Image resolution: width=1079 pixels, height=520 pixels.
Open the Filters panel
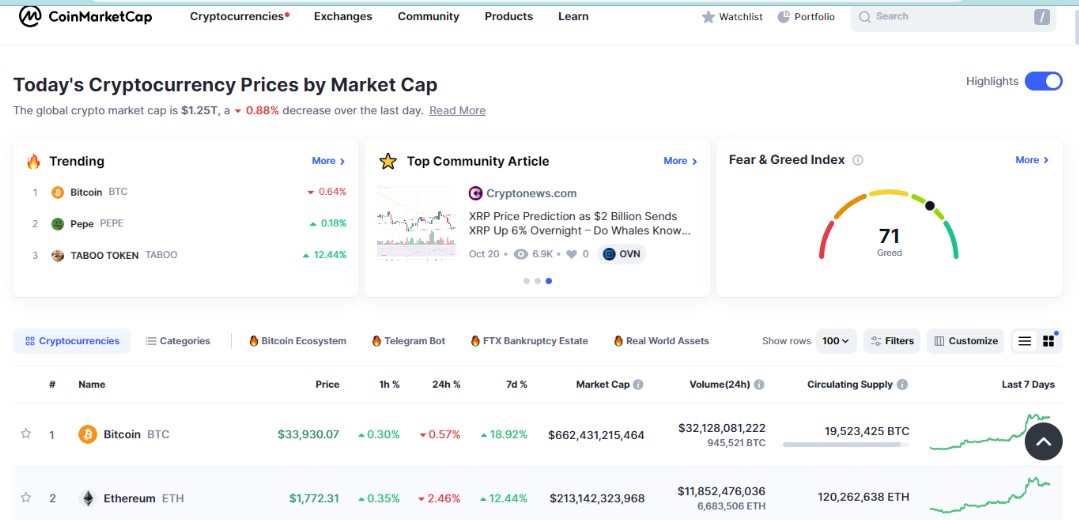click(892, 341)
